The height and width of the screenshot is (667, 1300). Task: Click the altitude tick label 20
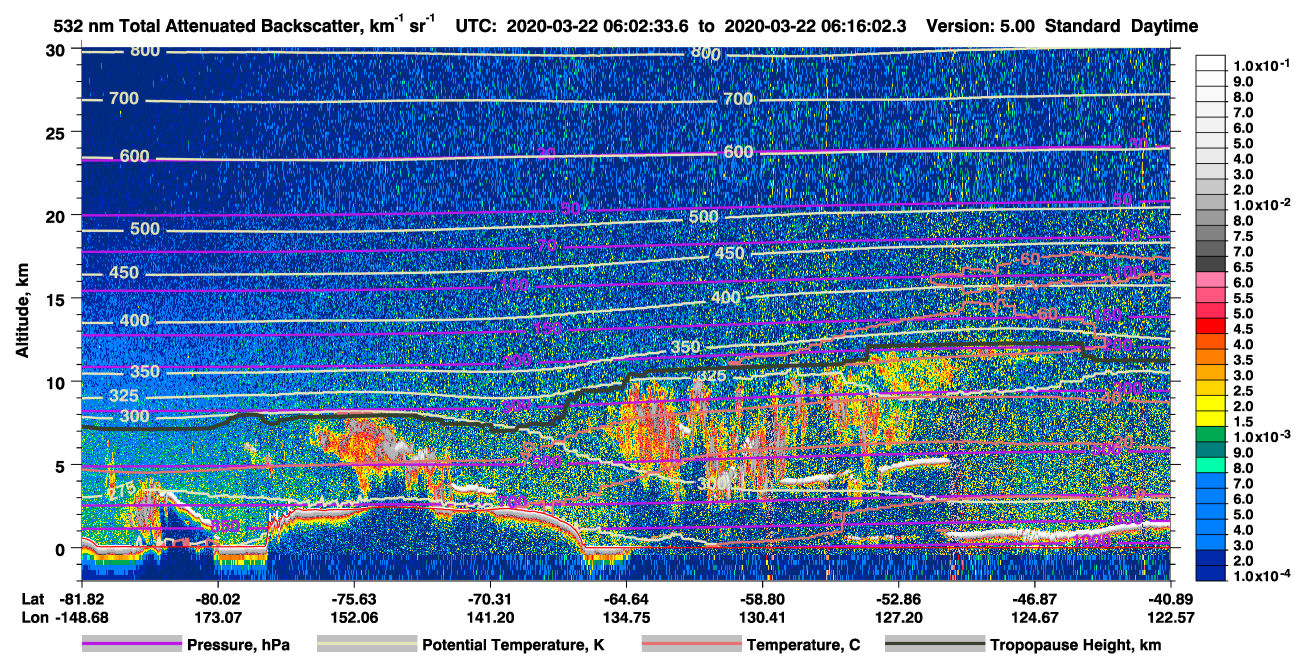tap(57, 215)
